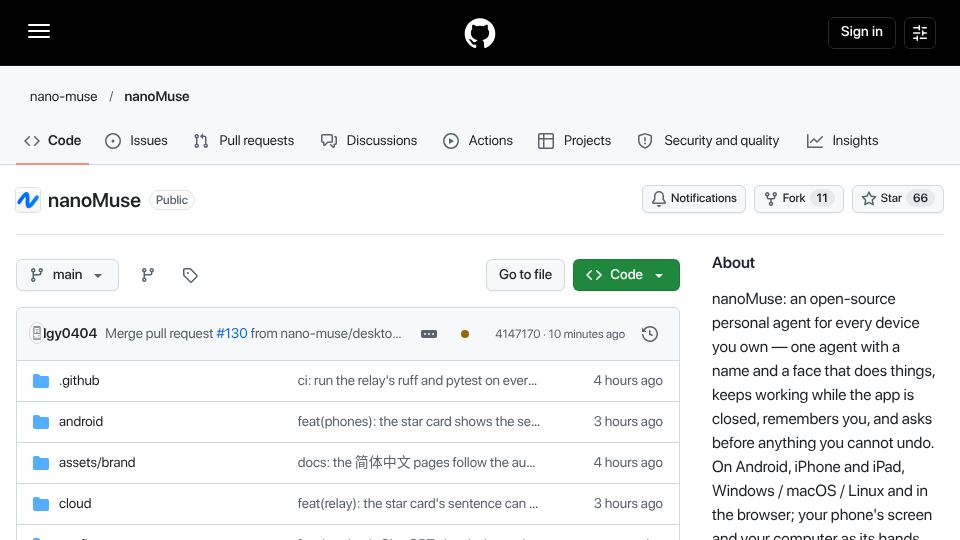Image resolution: width=960 pixels, height=540 pixels.
Task: Open the Discussions tab
Action: [369, 141]
